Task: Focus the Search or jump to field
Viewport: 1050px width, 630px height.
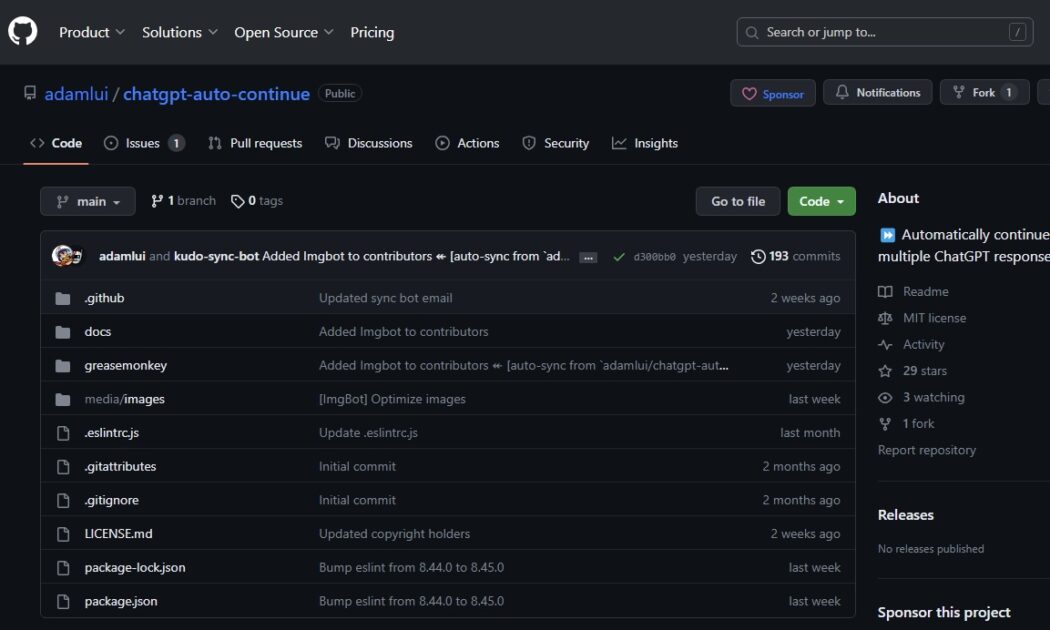Action: (x=885, y=32)
